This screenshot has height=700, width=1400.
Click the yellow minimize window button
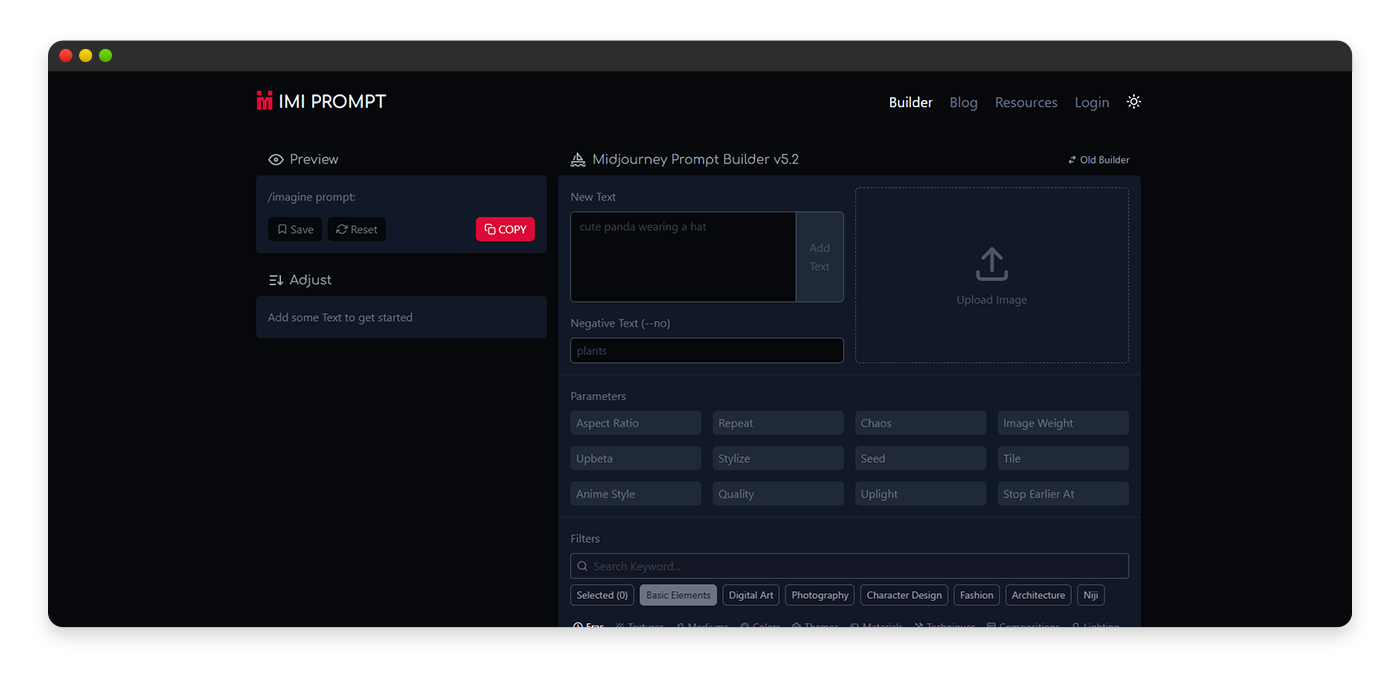[x=85, y=56]
